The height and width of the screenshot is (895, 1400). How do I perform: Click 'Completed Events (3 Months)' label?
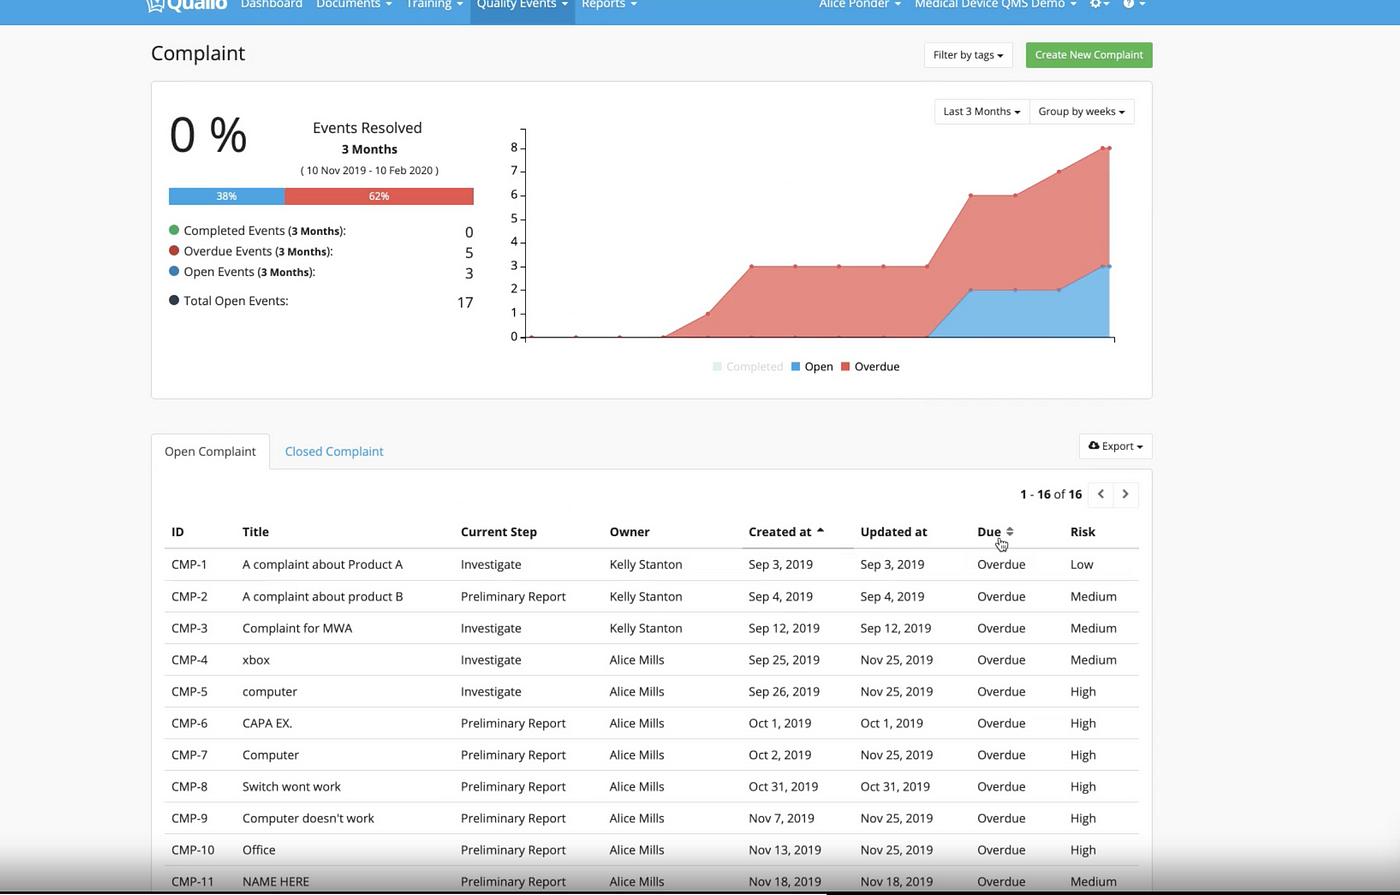pyautogui.click(x=264, y=231)
